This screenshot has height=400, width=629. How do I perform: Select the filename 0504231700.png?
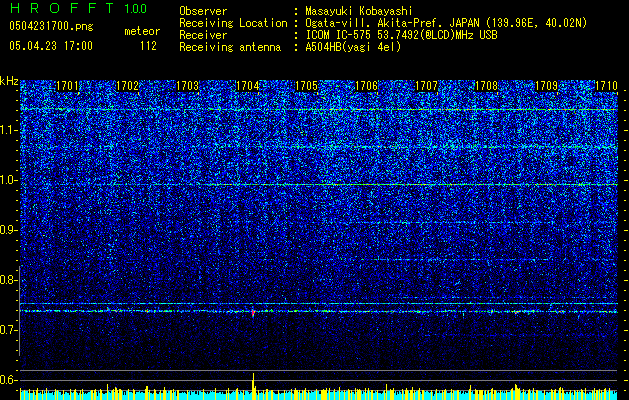click(51, 26)
